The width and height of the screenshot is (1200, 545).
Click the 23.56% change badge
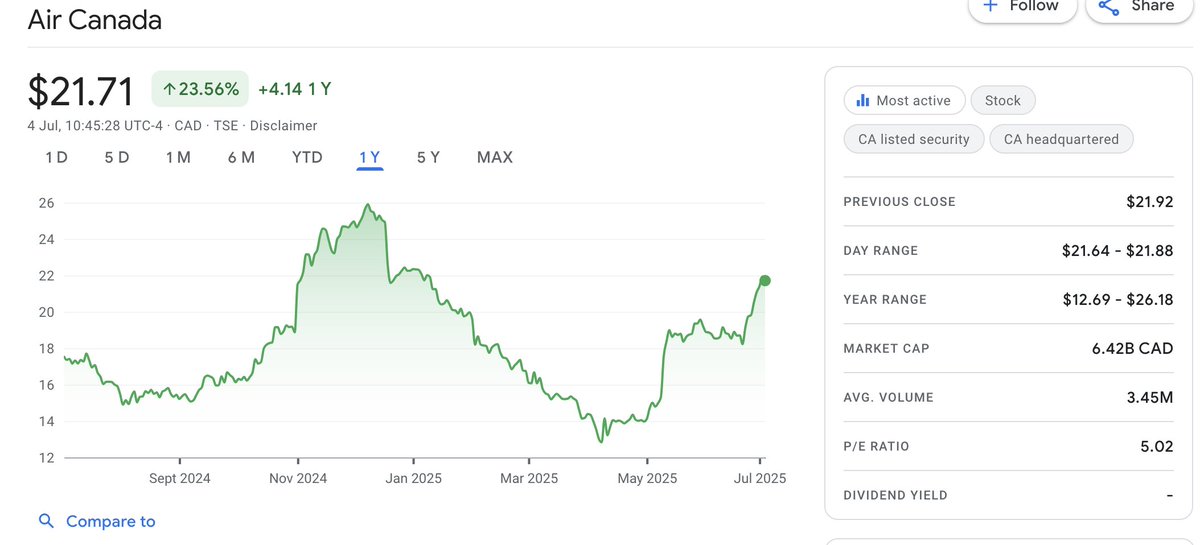(x=200, y=89)
